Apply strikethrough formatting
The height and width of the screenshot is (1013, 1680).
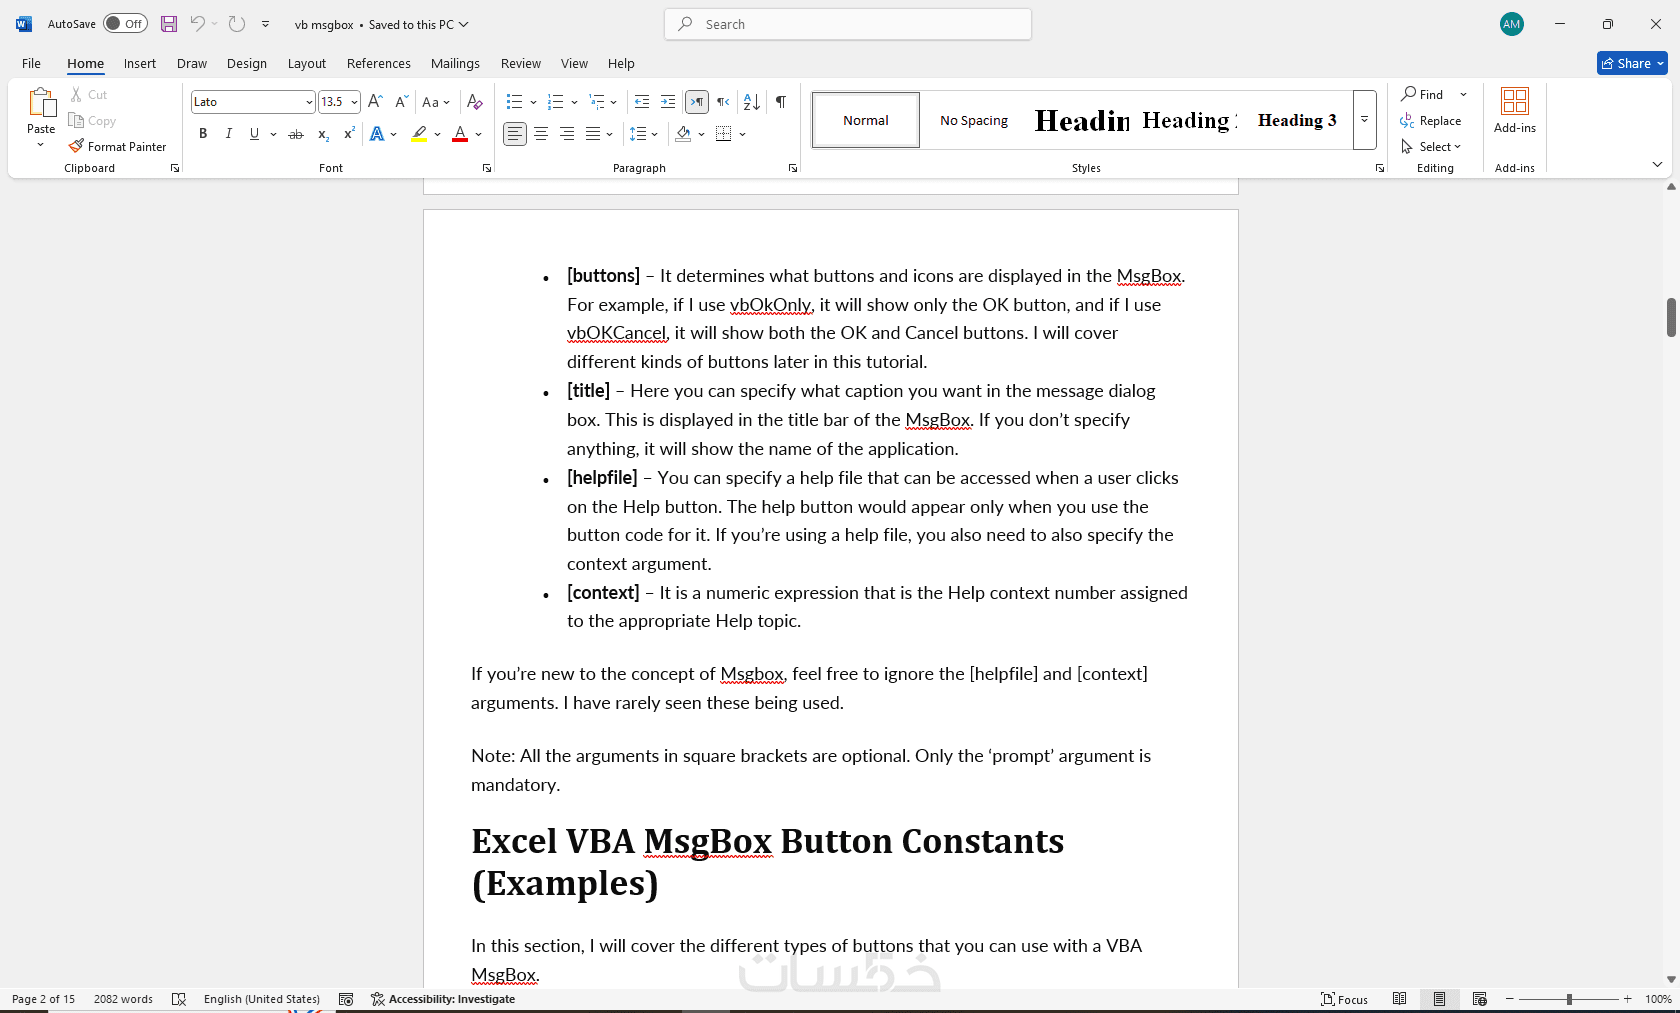tap(296, 134)
